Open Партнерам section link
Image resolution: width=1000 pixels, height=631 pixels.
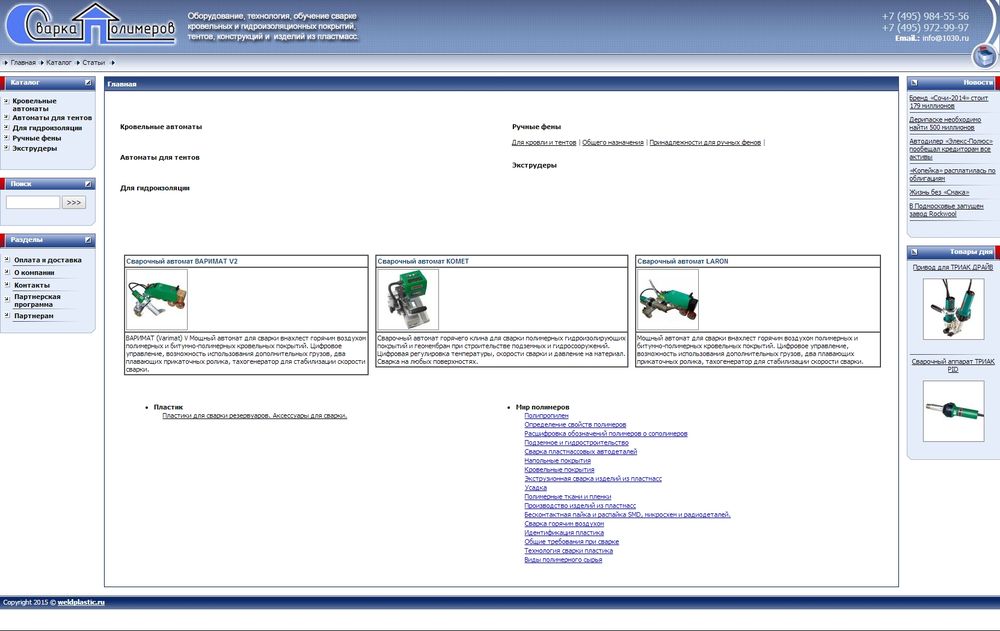[34, 316]
